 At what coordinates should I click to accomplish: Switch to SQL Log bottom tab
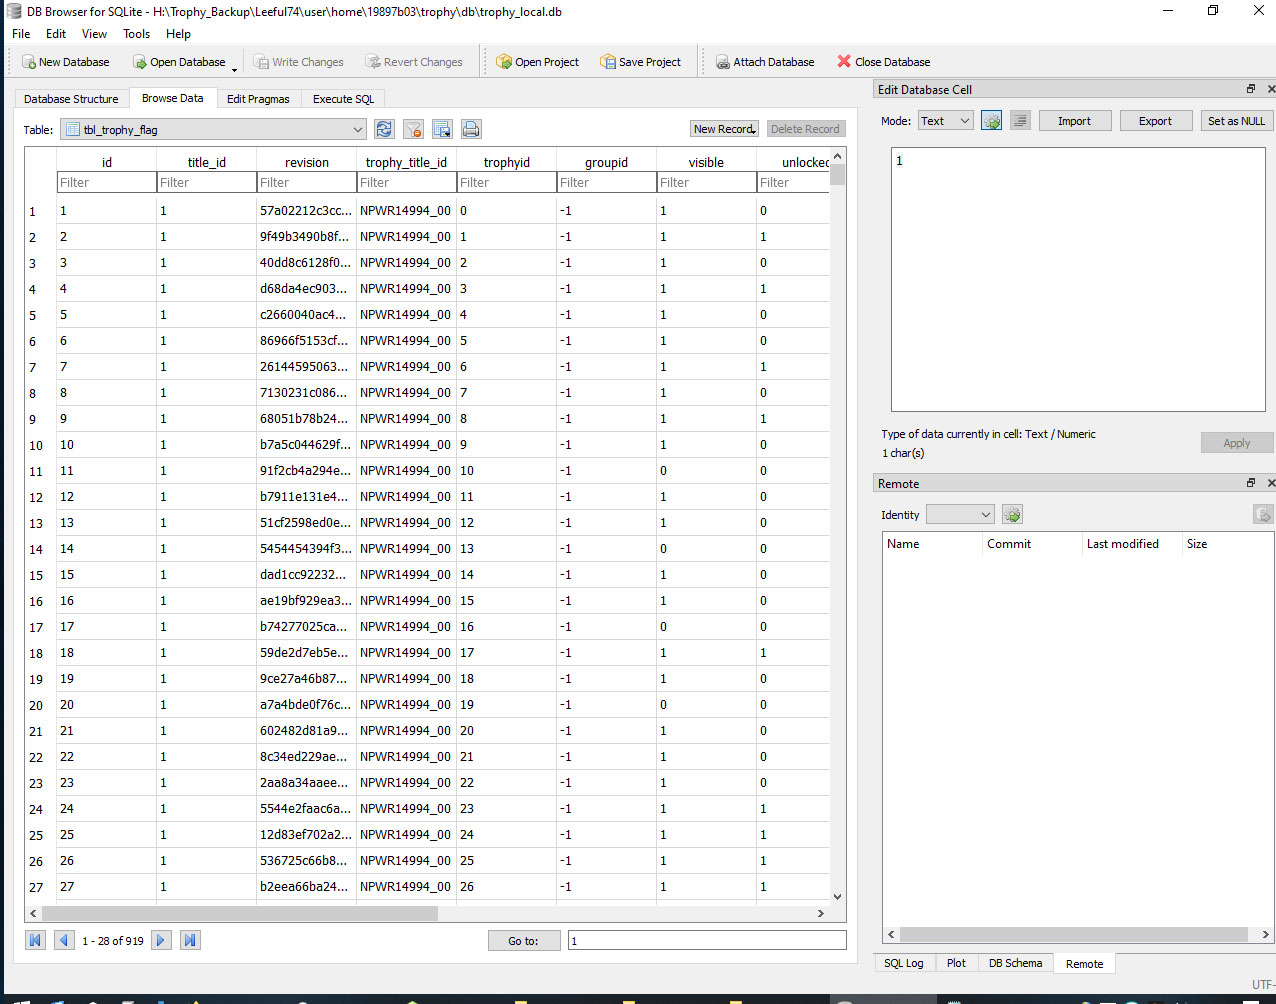coord(904,963)
